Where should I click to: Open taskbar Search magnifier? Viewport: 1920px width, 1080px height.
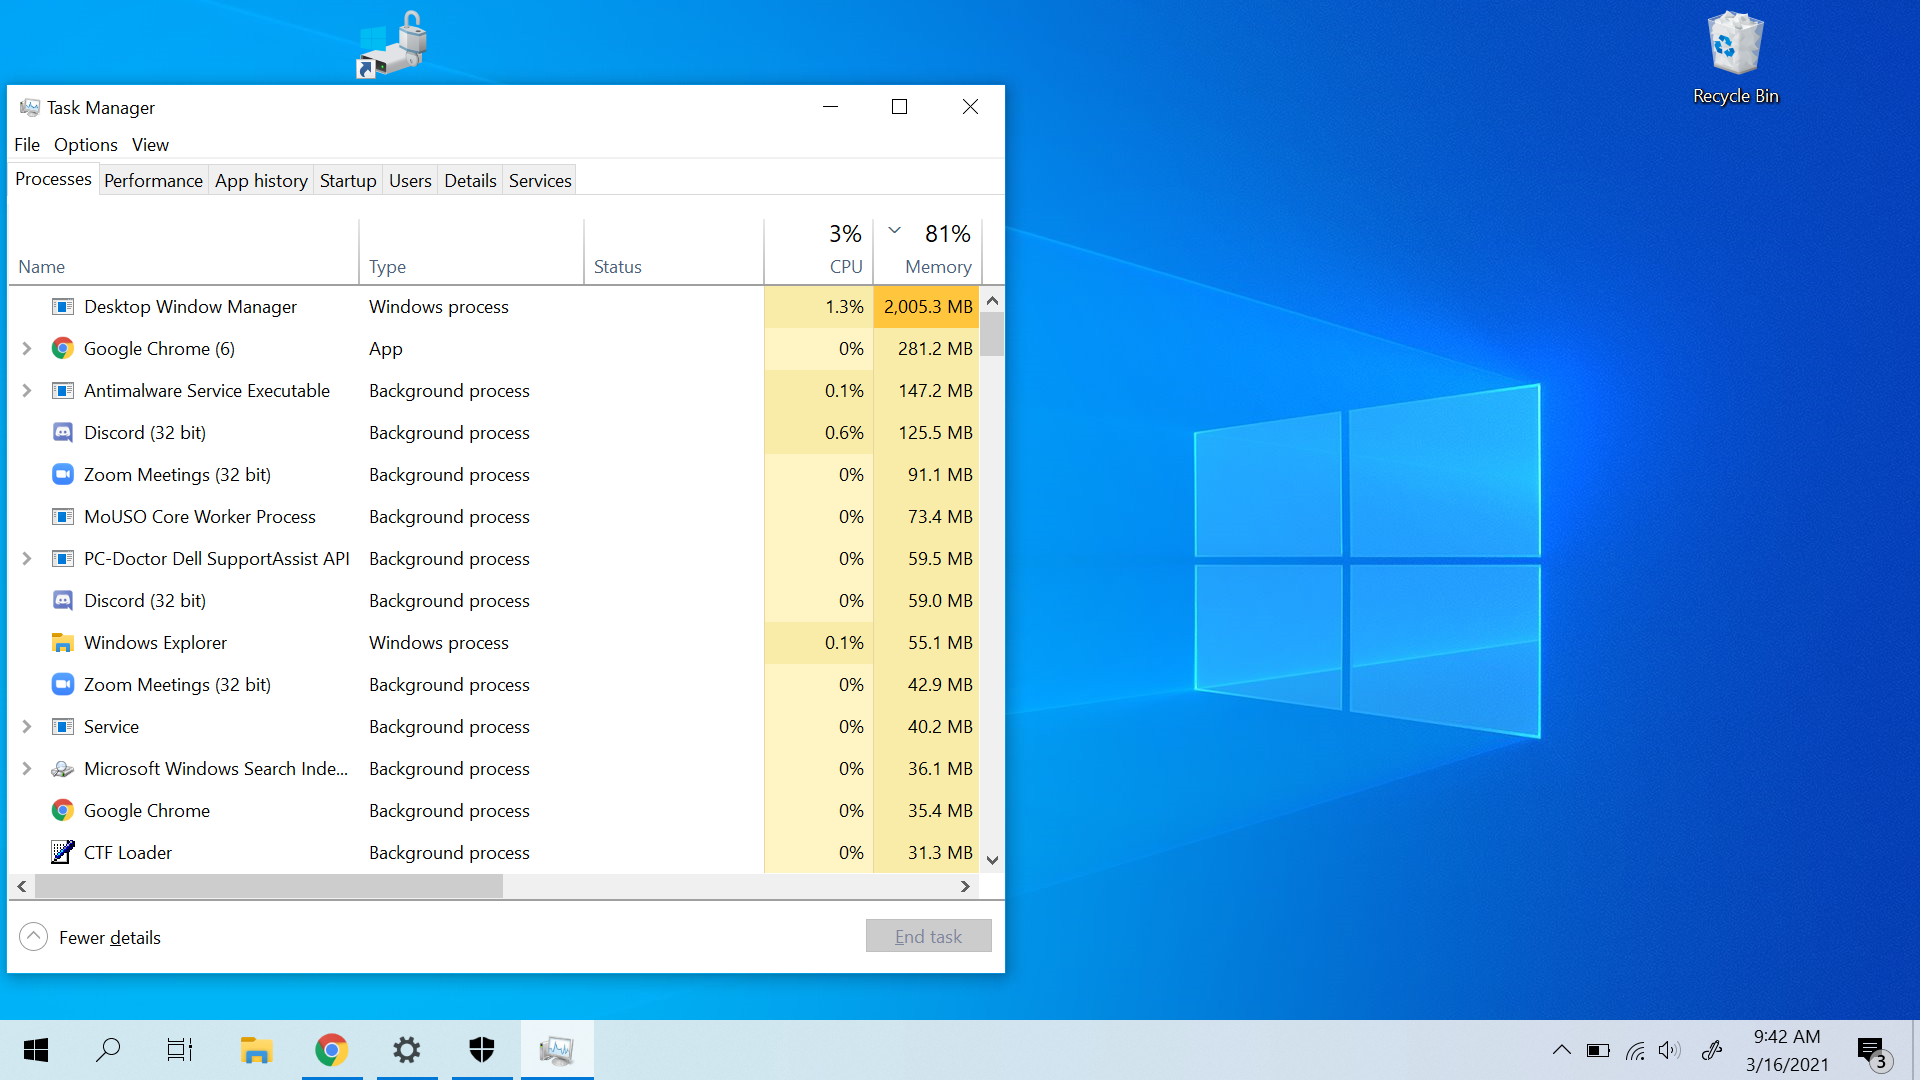click(x=108, y=1050)
